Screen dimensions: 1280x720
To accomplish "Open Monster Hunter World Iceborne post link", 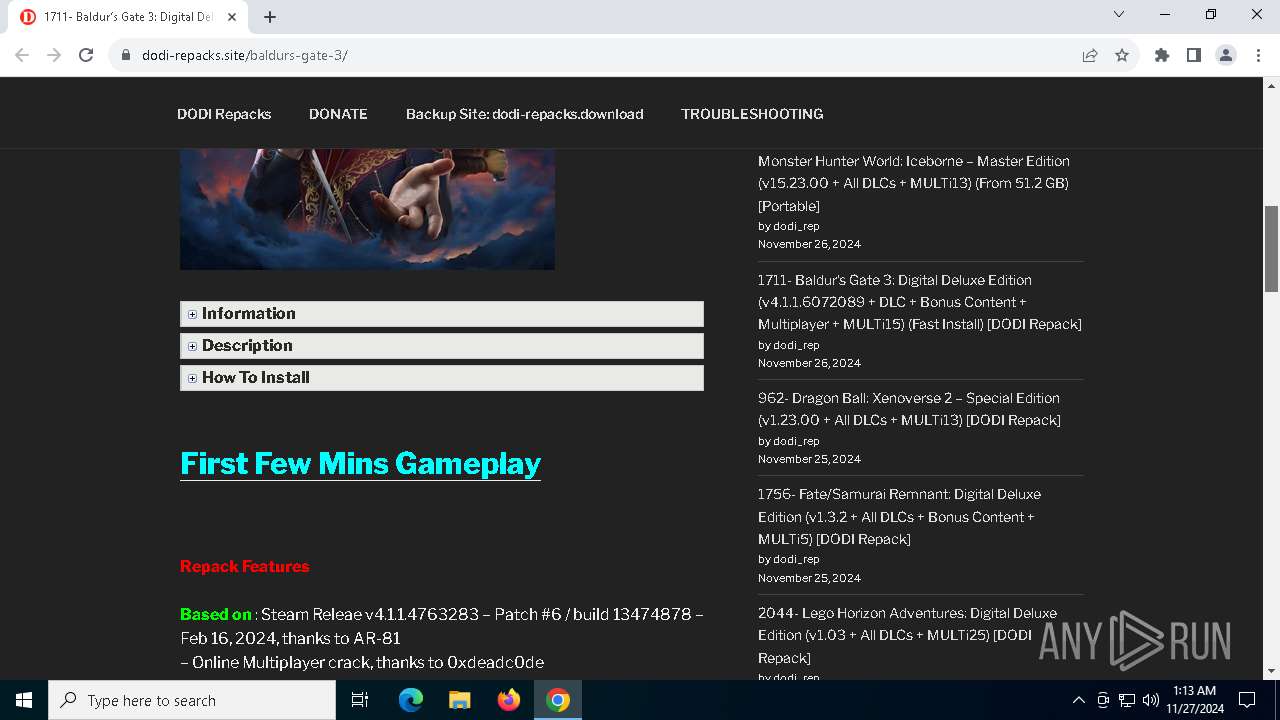I will (x=914, y=183).
